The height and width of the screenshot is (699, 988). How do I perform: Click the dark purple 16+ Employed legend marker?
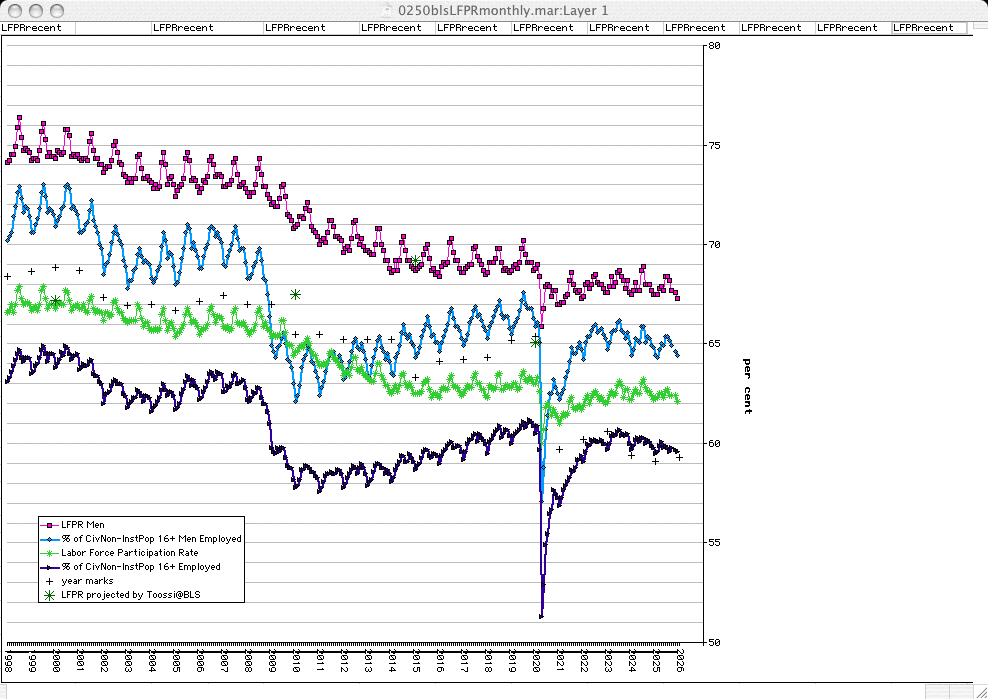[x=49, y=566]
